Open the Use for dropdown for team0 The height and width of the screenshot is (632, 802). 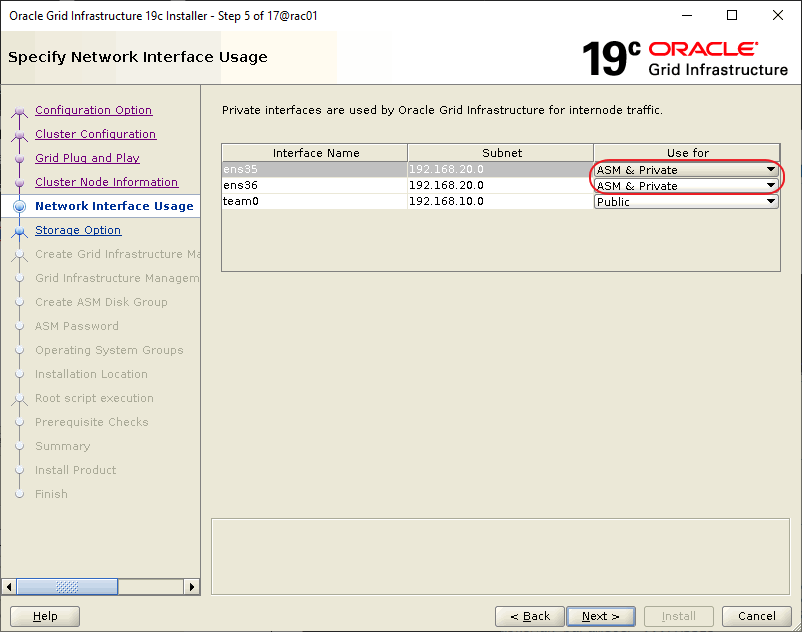pyautogui.click(x=686, y=201)
